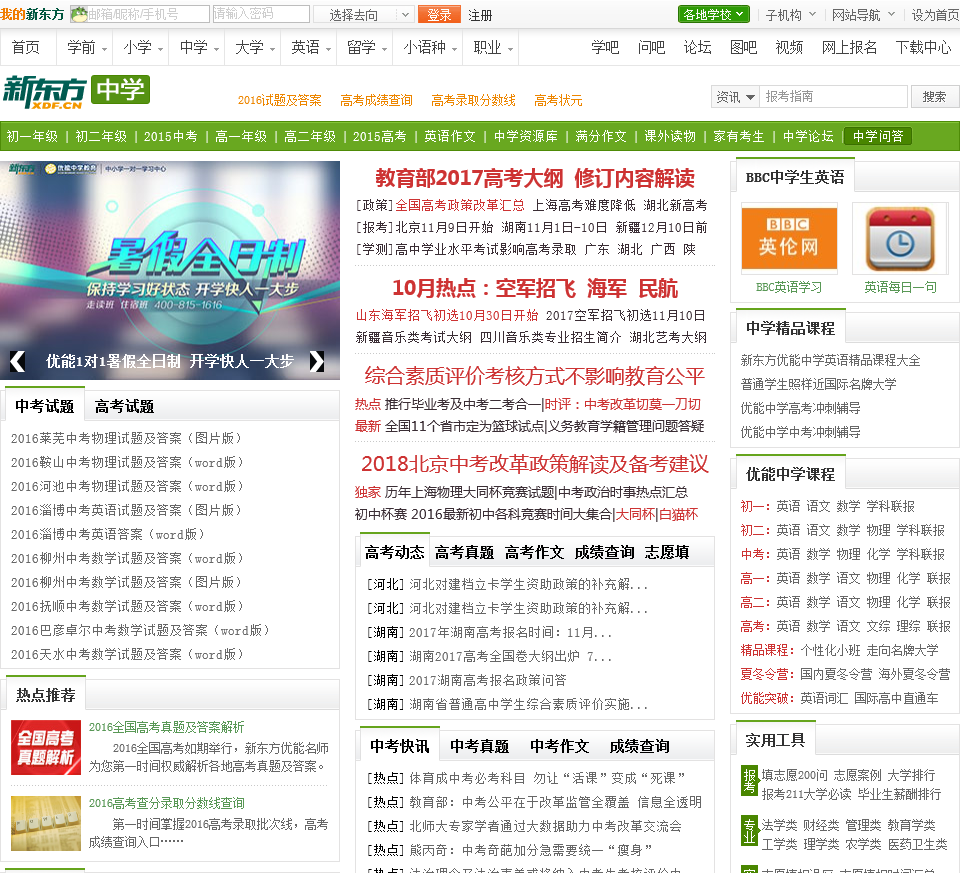Open headline 2018北京中考改革政策解读及备考建议
The height and width of the screenshot is (873, 960).
point(534,464)
